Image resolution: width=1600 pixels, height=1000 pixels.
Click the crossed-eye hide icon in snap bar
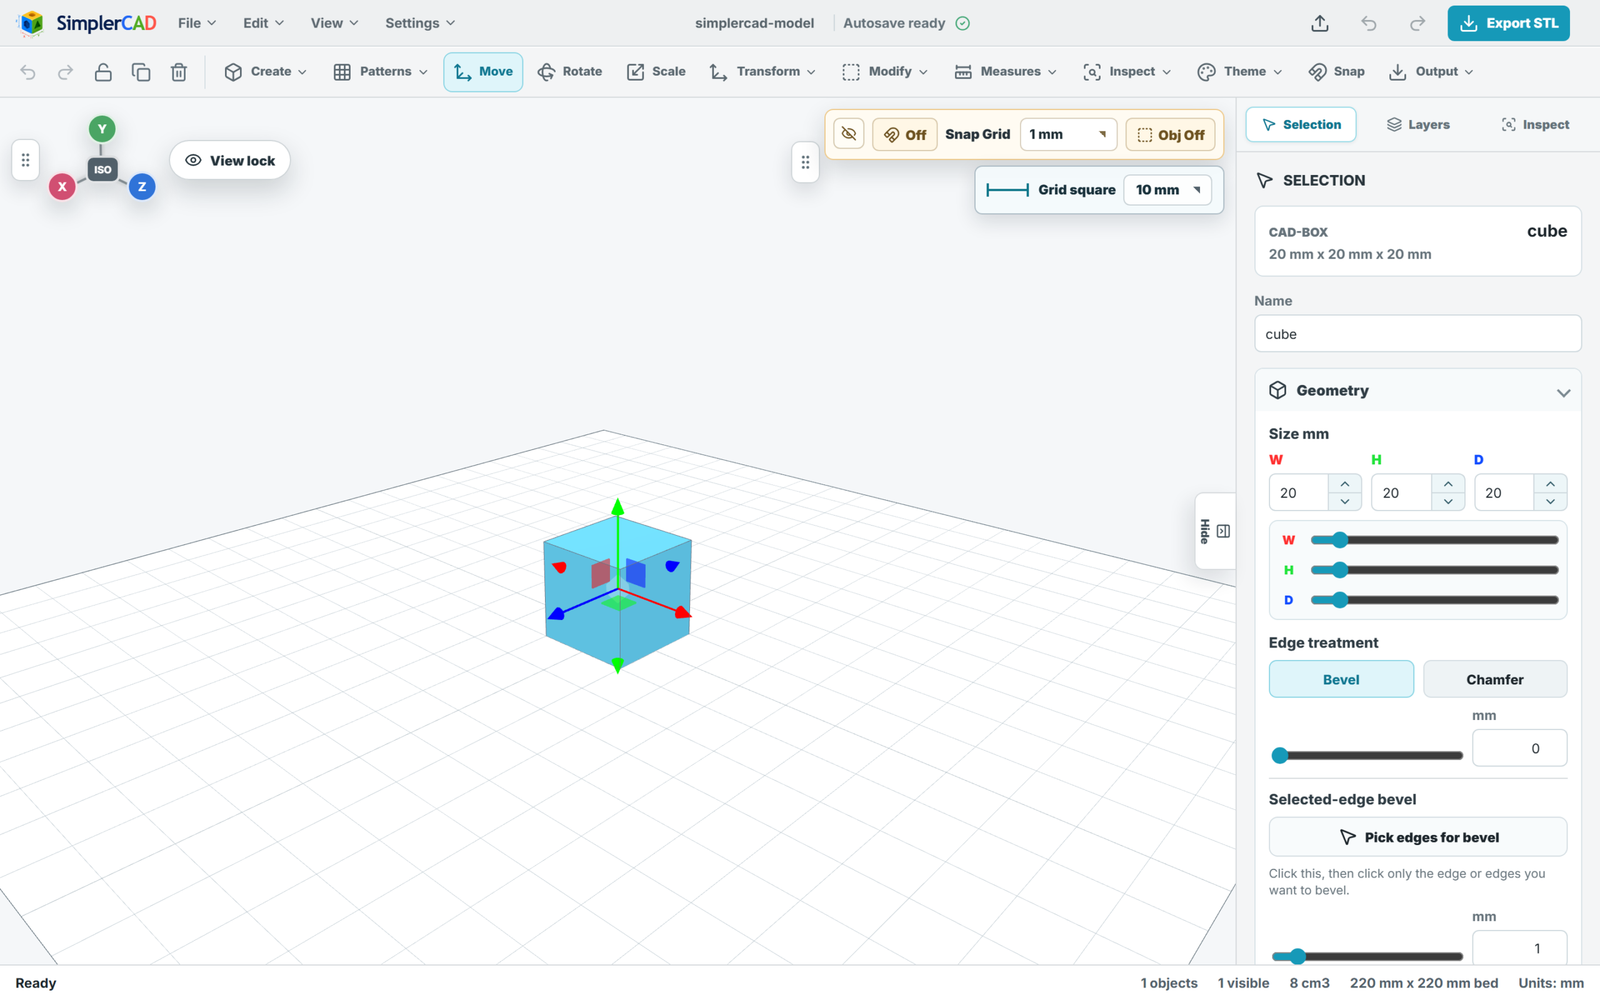(849, 134)
